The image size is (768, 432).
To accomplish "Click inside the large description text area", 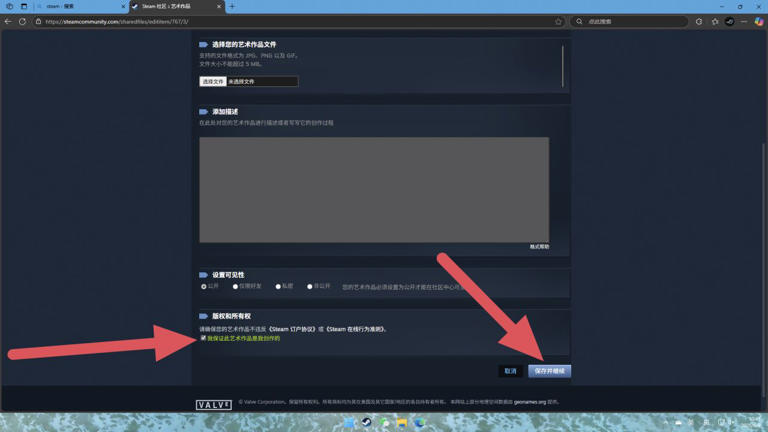I will pos(374,190).
